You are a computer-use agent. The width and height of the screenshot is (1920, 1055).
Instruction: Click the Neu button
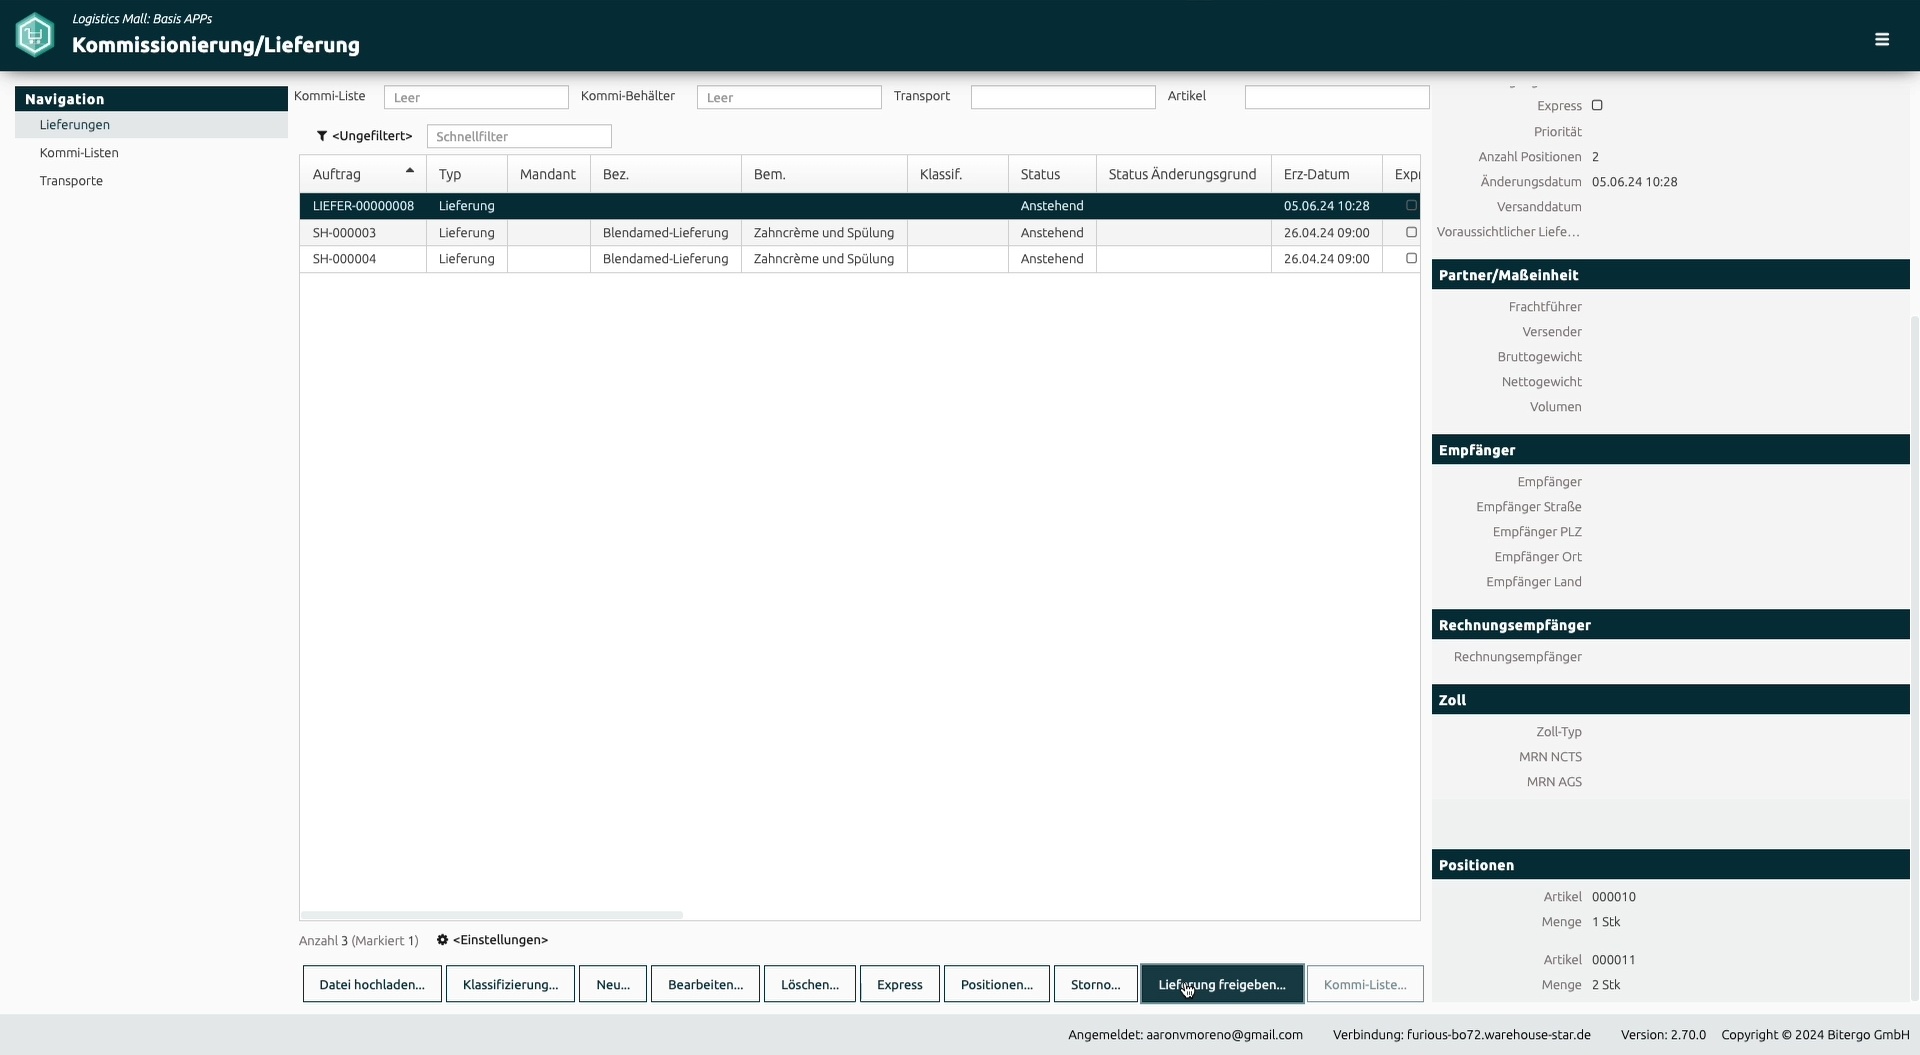pos(613,984)
